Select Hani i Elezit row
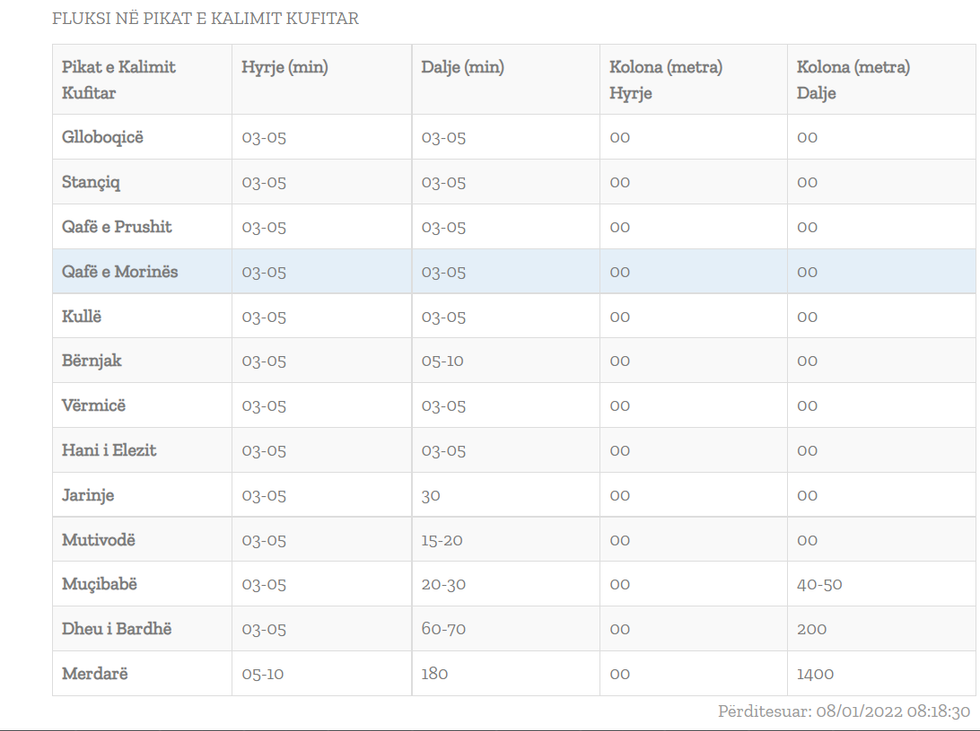Viewport: 980px width, 731px height. (109, 450)
